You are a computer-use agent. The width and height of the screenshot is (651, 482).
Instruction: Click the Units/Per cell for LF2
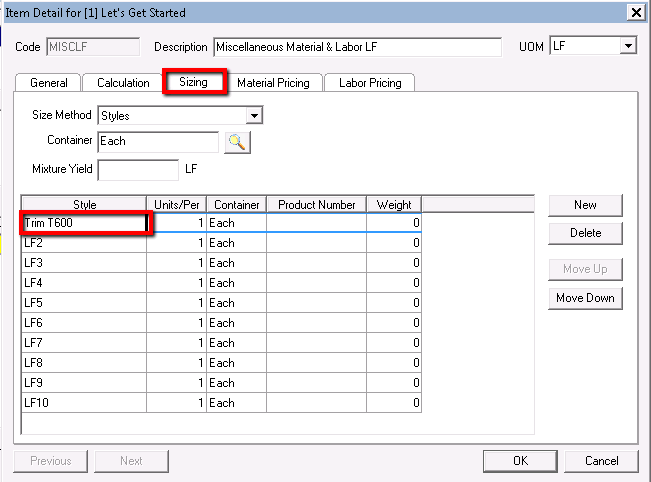click(176, 243)
